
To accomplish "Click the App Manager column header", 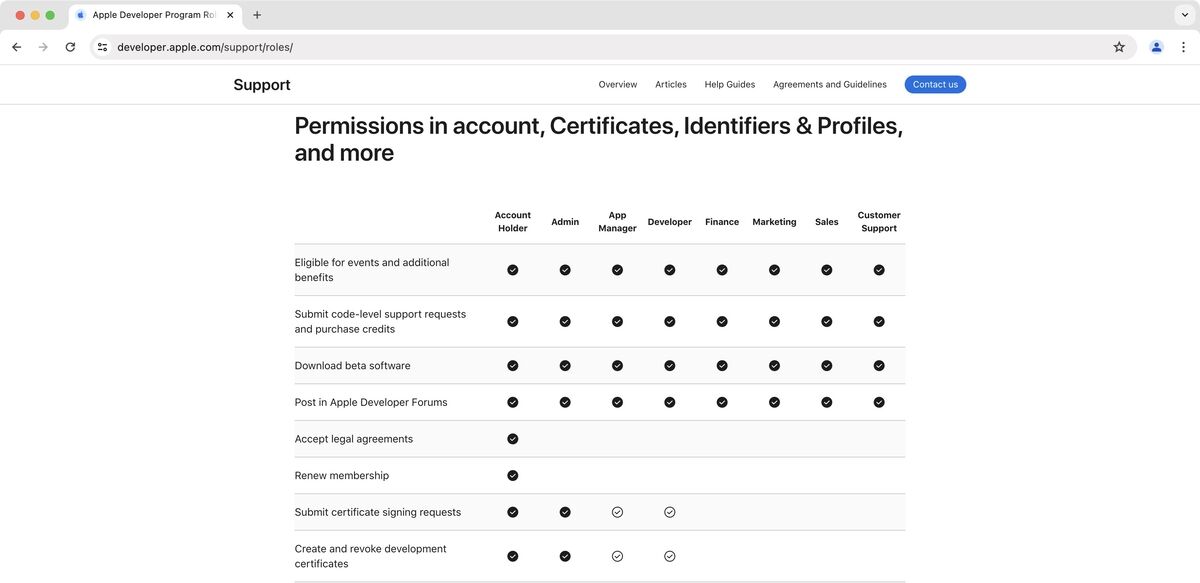I will click(617, 222).
